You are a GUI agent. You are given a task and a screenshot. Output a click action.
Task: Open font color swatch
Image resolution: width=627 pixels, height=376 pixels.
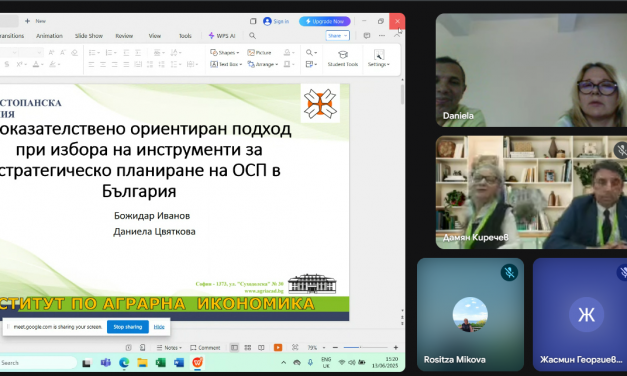coord(38,64)
